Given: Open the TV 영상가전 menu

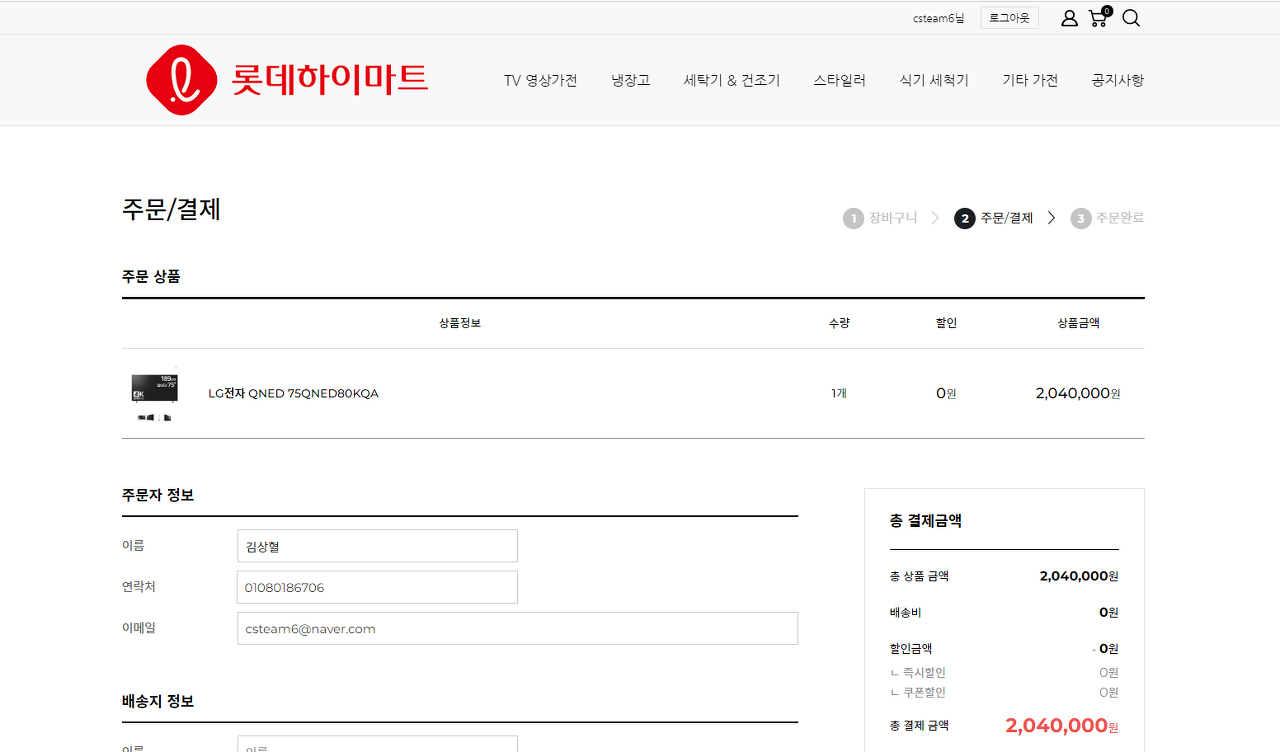Looking at the screenshot, I should point(541,80).
